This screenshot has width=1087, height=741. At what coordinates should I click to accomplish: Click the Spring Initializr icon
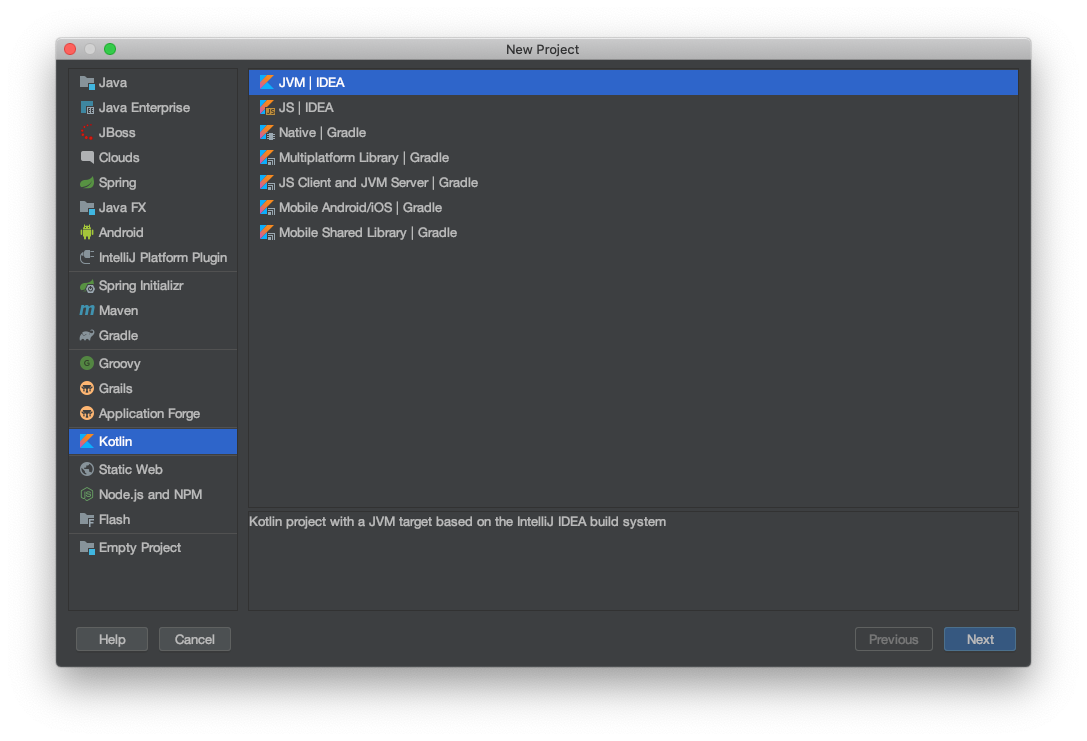87,286
